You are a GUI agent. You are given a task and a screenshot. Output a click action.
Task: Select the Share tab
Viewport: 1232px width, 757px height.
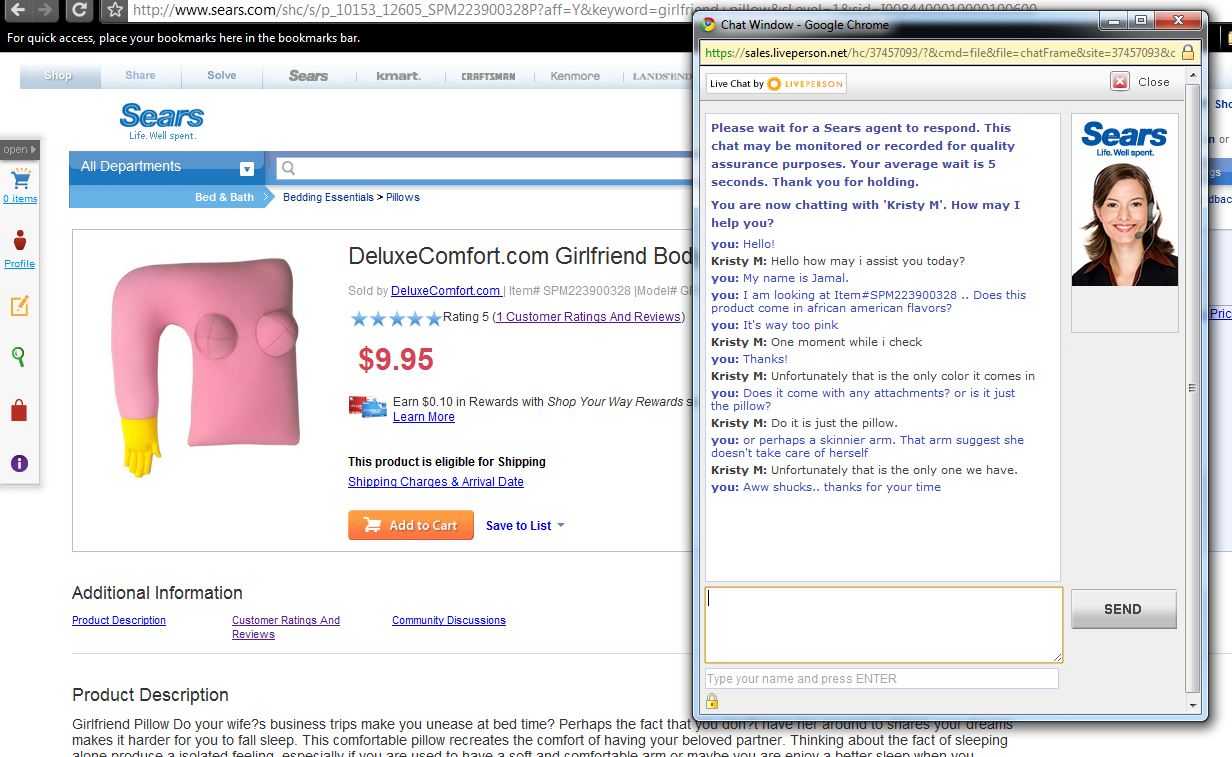pos(140,76)
